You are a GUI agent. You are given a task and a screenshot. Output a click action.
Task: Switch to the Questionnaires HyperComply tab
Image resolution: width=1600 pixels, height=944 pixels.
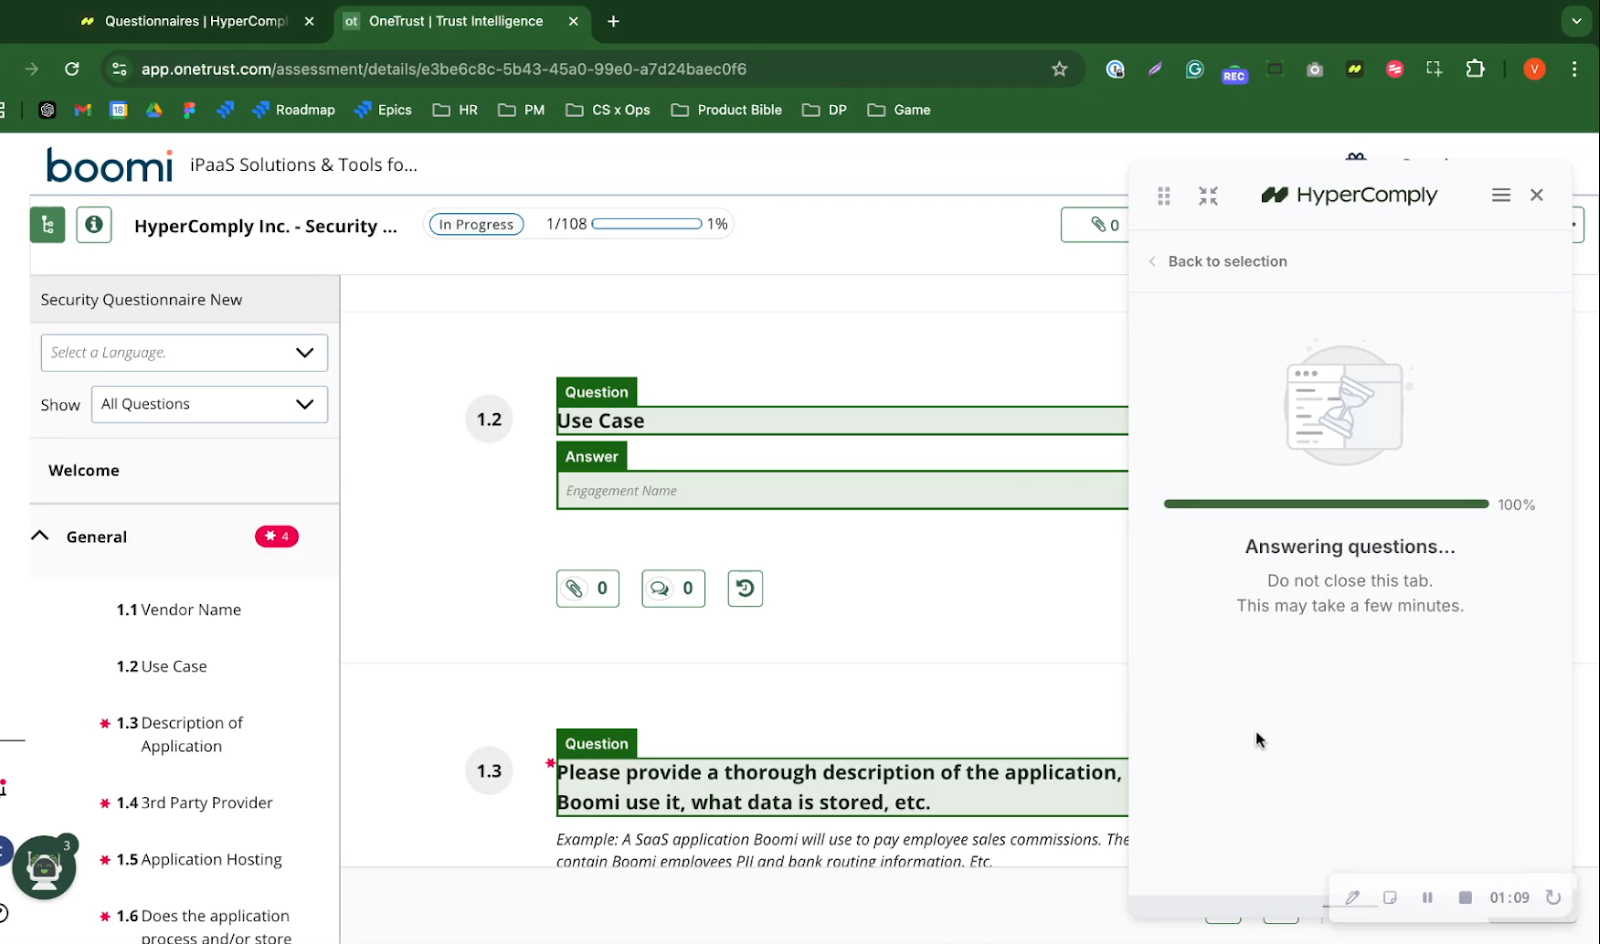tap(197, 21)
